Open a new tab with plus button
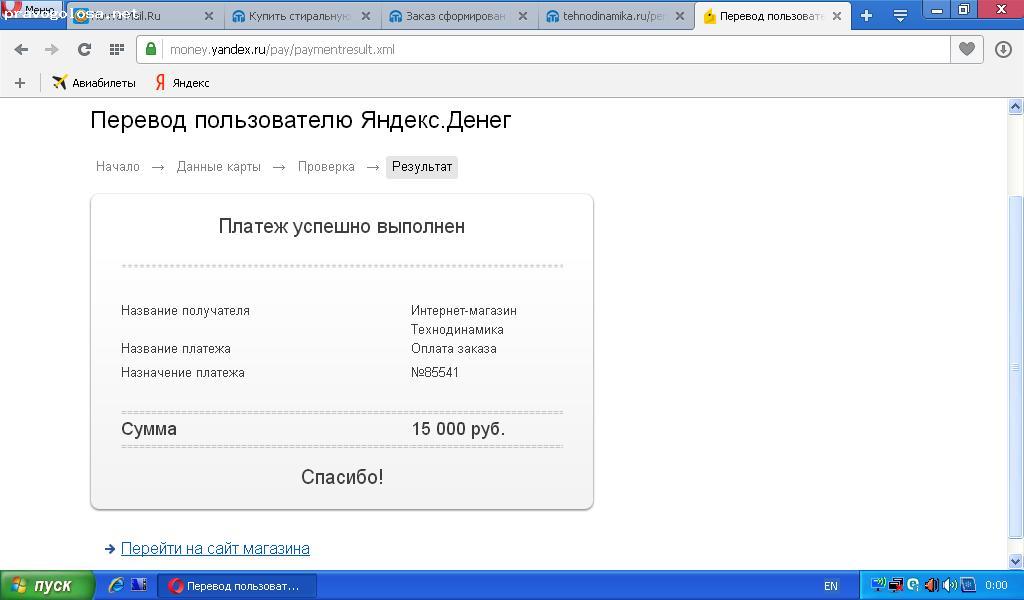The image size is (1024, 600). (x=866, y=15)
